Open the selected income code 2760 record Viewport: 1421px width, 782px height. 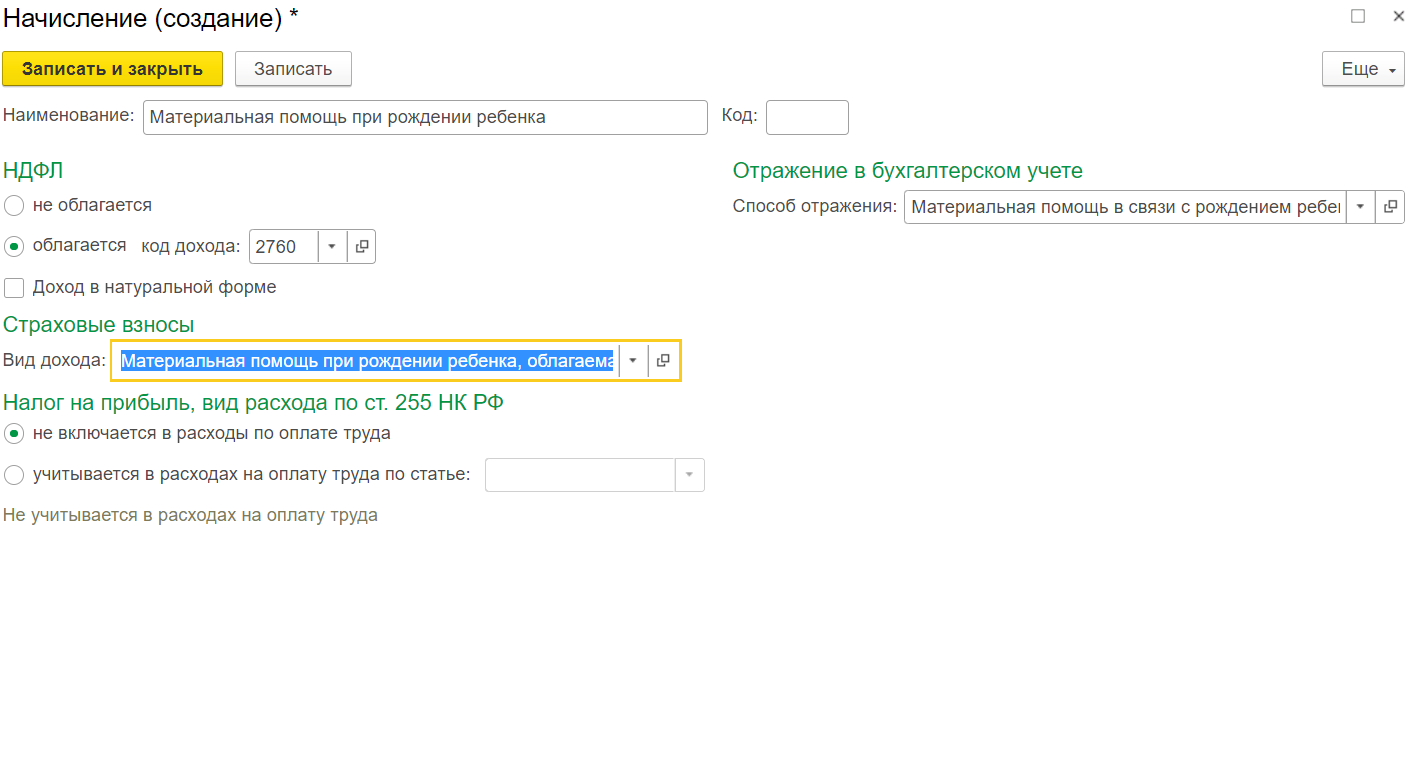362,246
